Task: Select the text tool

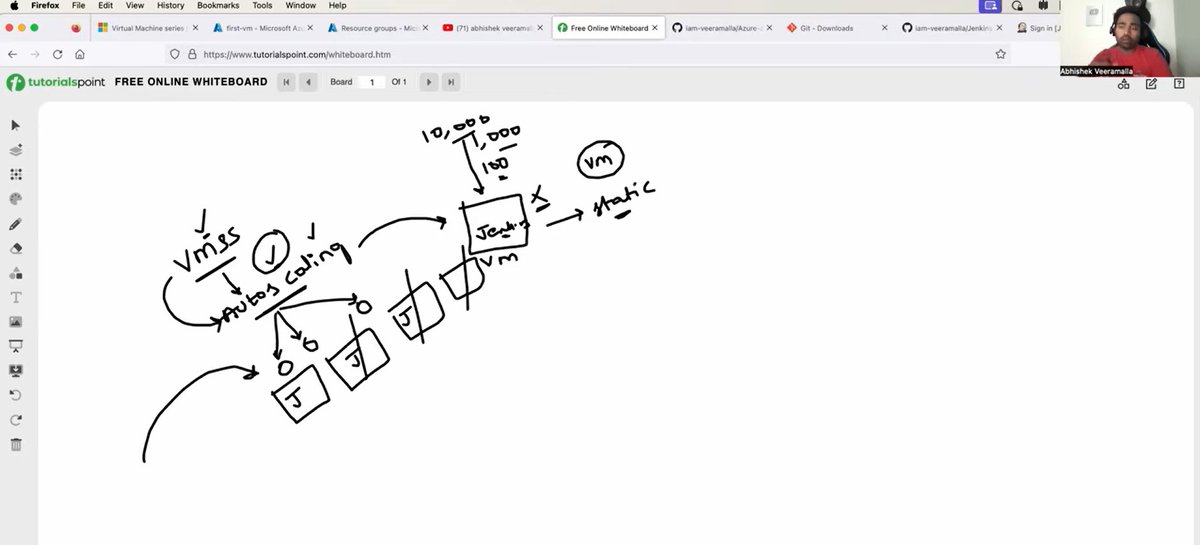Action: pyautogui.click(x=16, y=297)
